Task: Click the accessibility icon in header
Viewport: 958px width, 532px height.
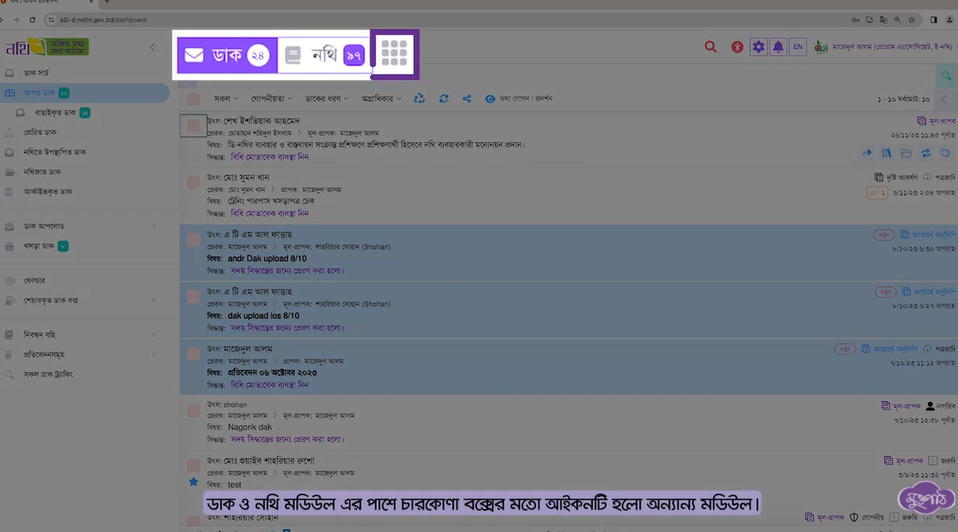Action: pyautogui.click(x=738, y=47)
